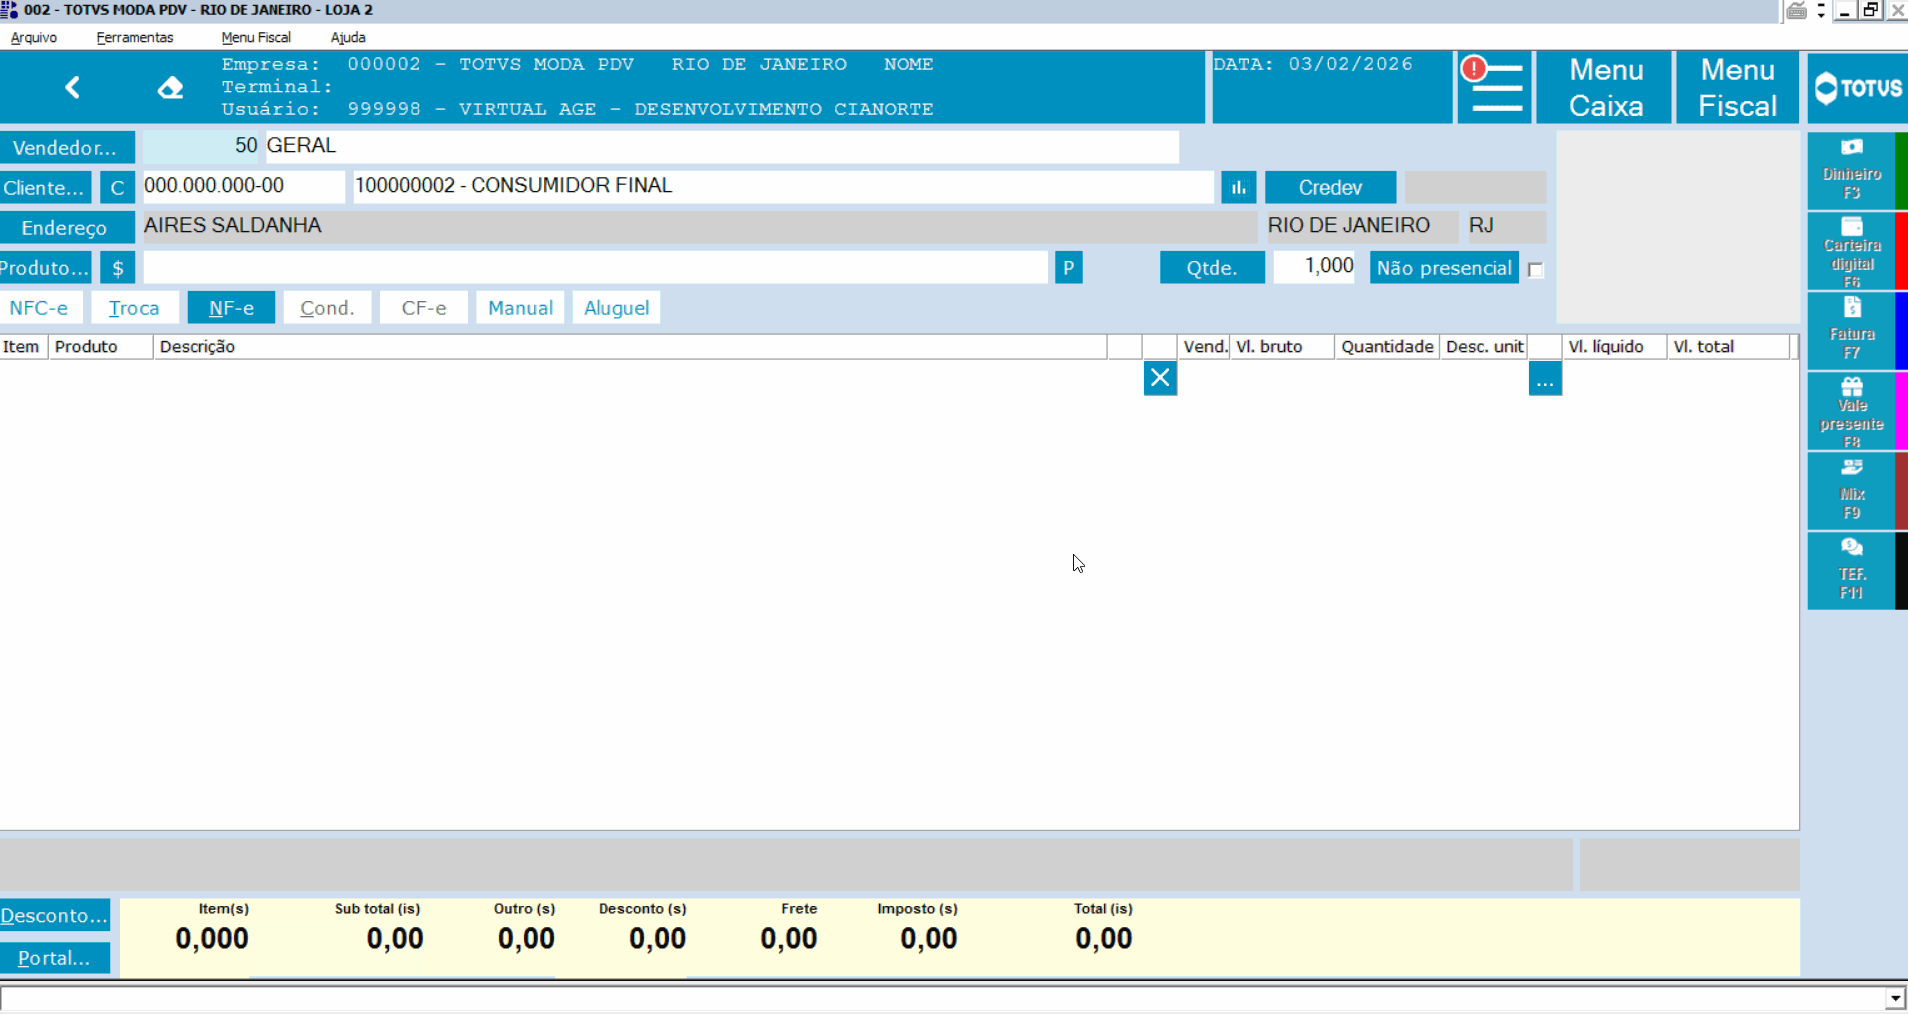Select TEF F11 payment
The image size is (1908, 1014).
click(1852, 571)
